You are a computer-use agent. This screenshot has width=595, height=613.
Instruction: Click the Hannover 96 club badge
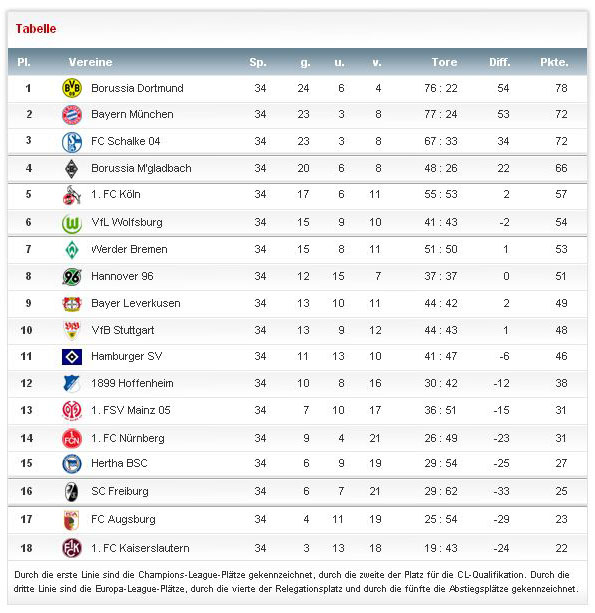pos(72,277)
